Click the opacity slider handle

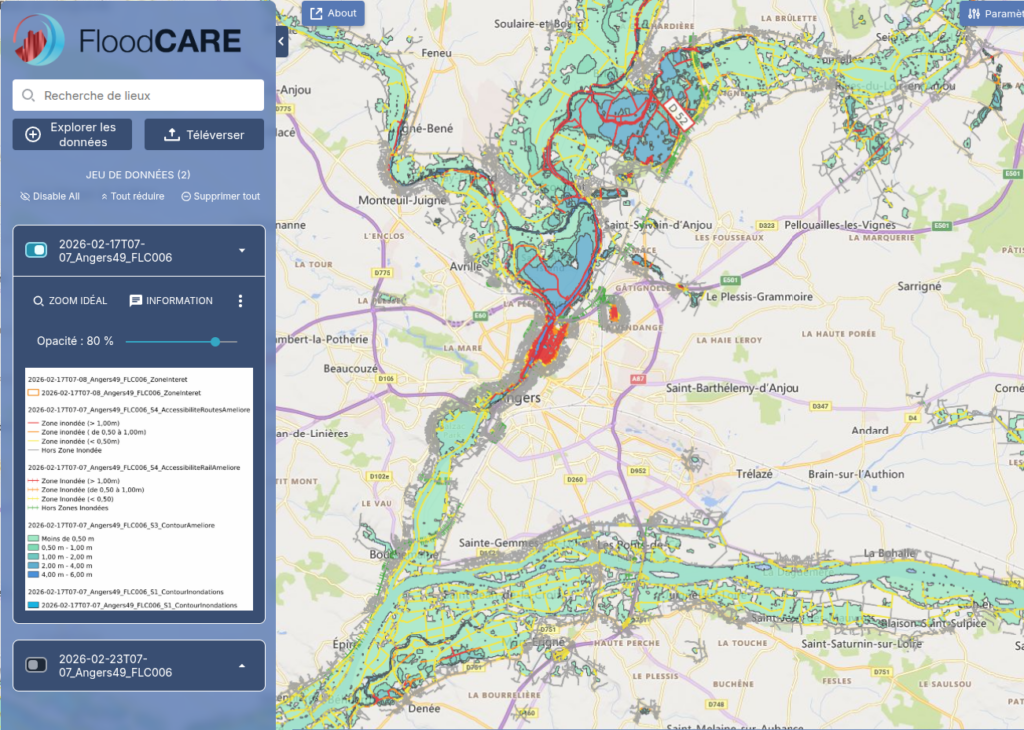[215, 342]
